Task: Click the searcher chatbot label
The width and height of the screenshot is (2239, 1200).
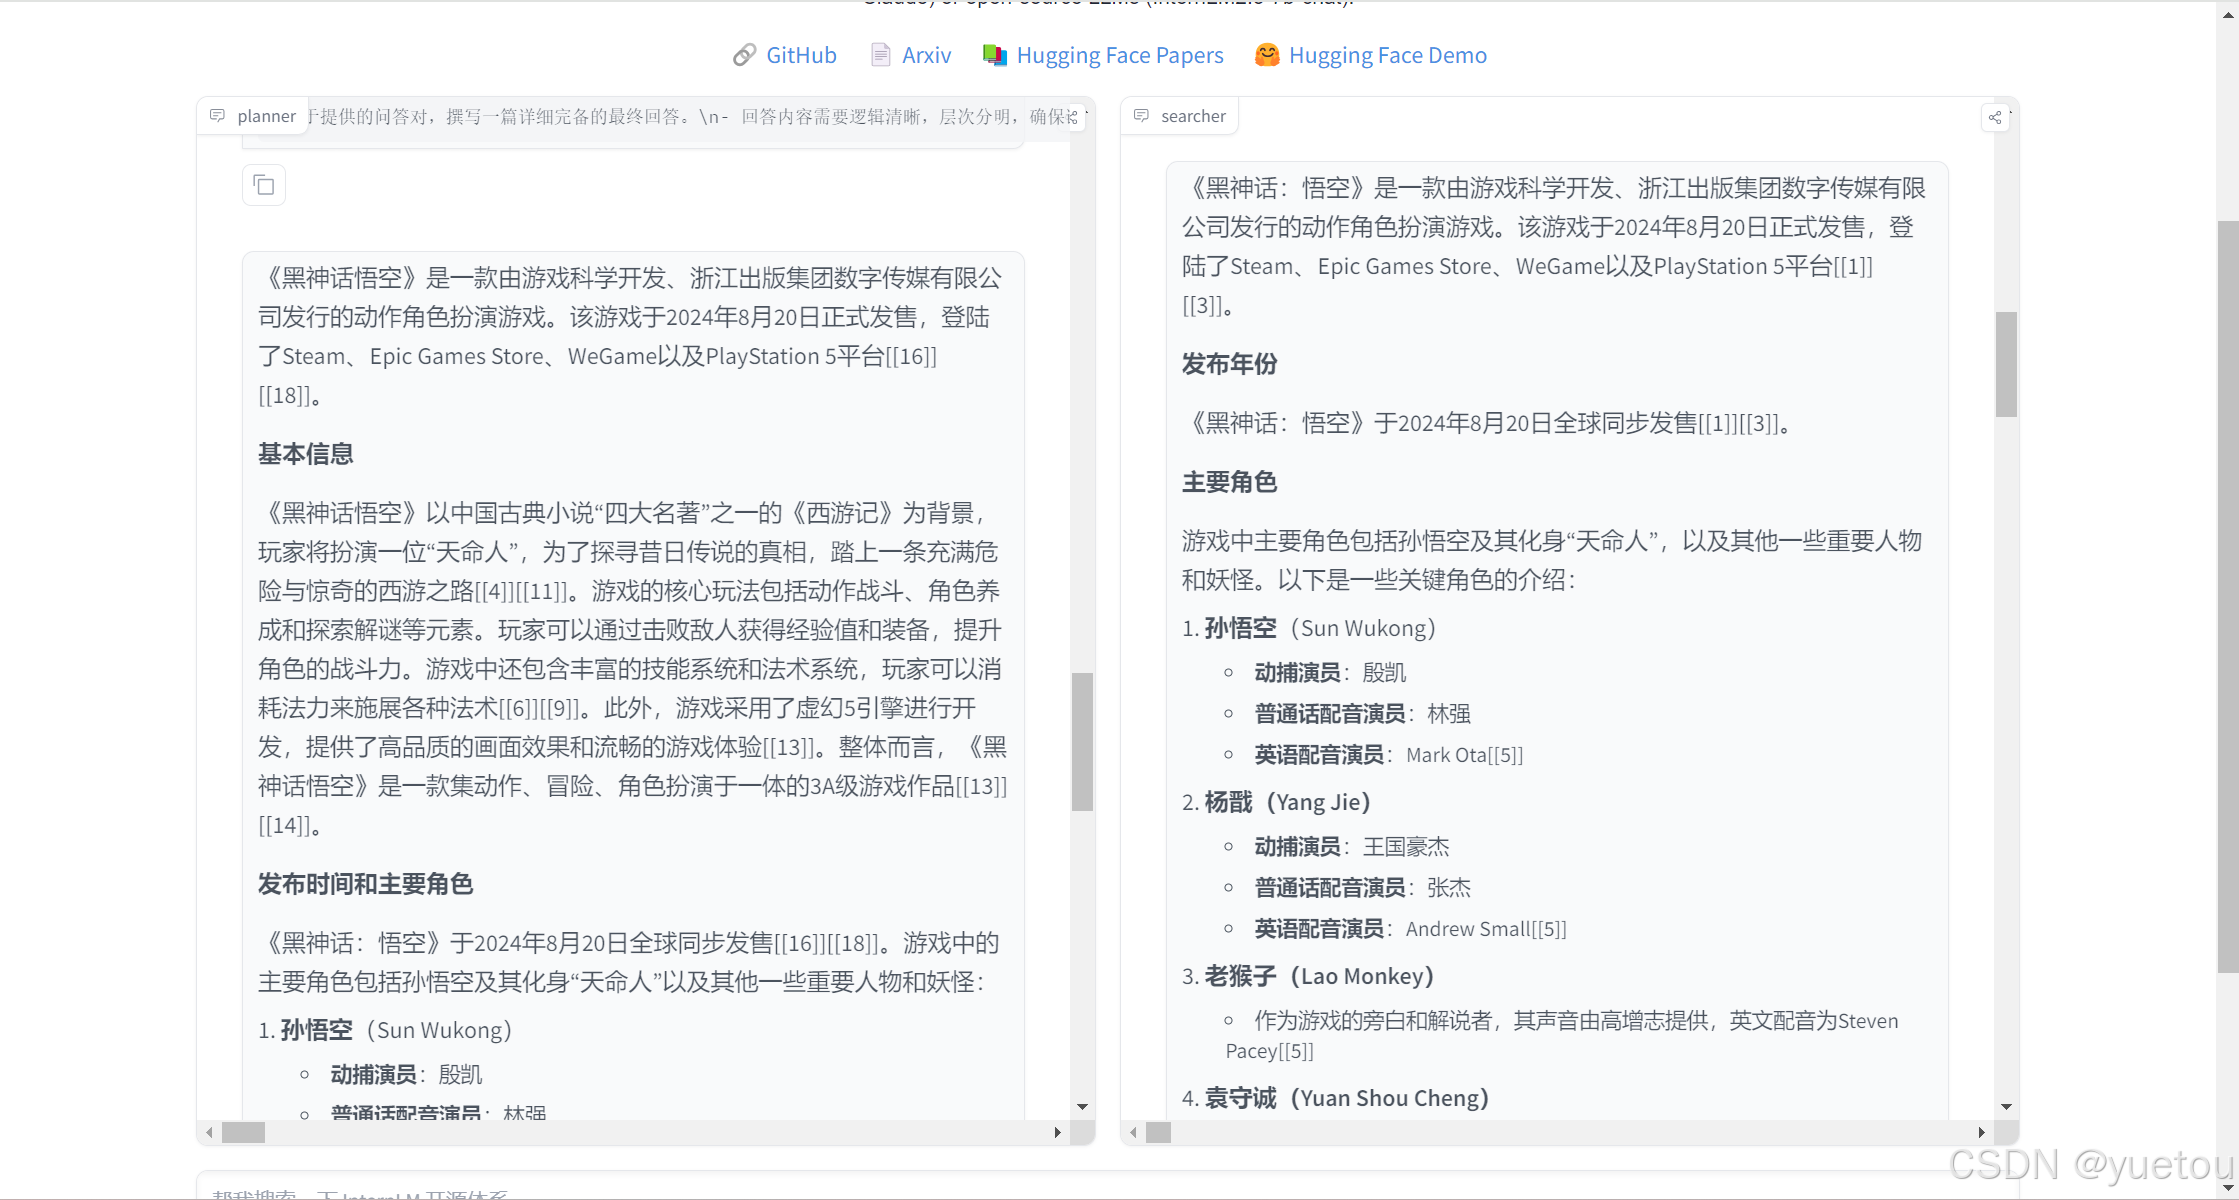Action: coord(1192,116)
